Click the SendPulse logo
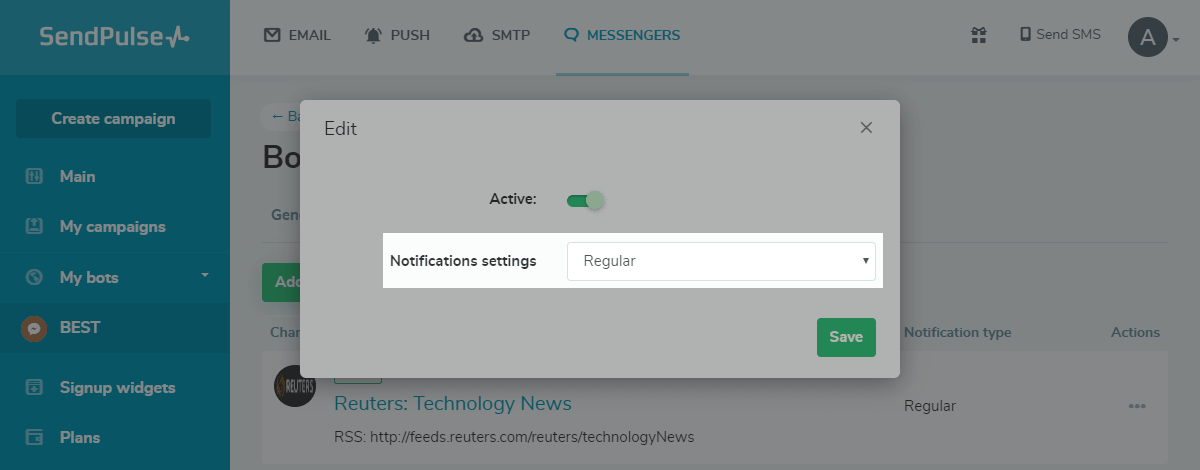Viewport: 1200px width, 470px height. pos(114,37)
